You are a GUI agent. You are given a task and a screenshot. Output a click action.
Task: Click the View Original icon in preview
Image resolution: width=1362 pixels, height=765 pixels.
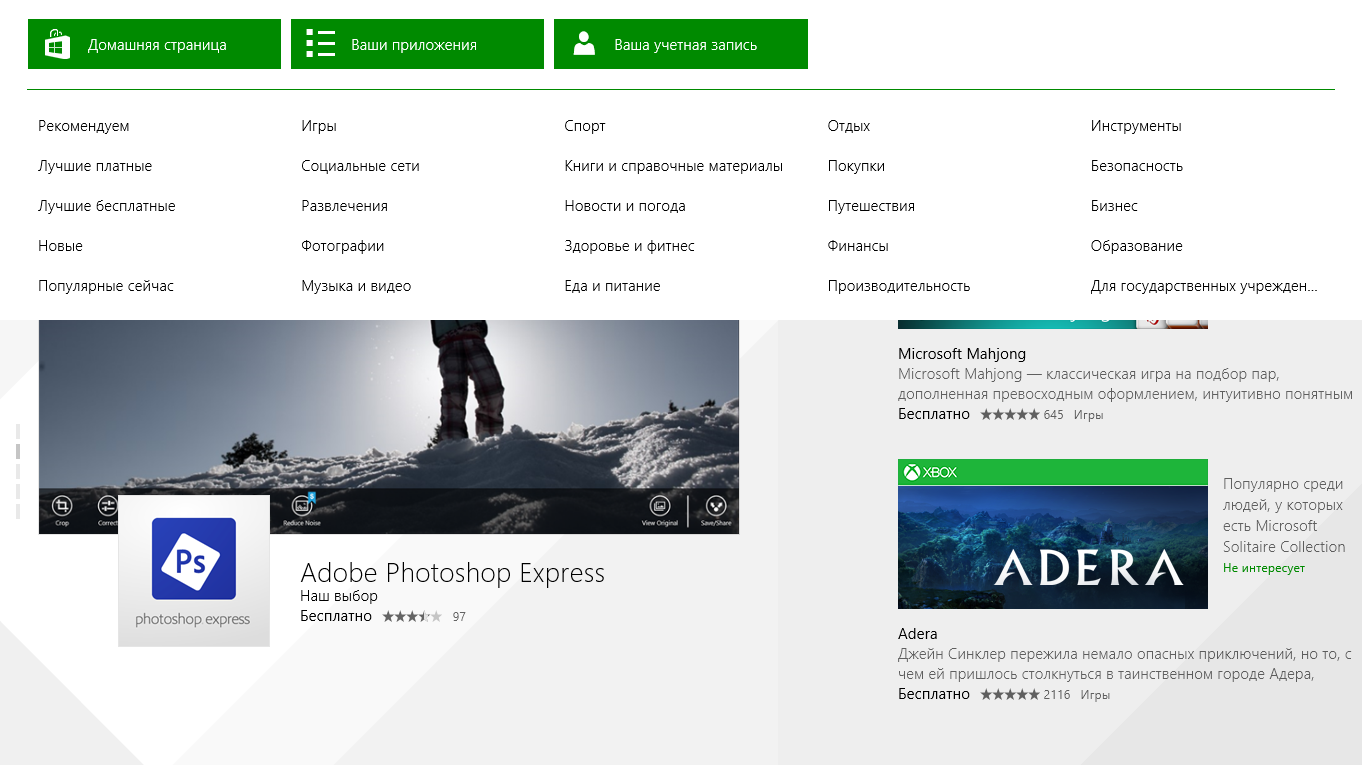(660, 509)
